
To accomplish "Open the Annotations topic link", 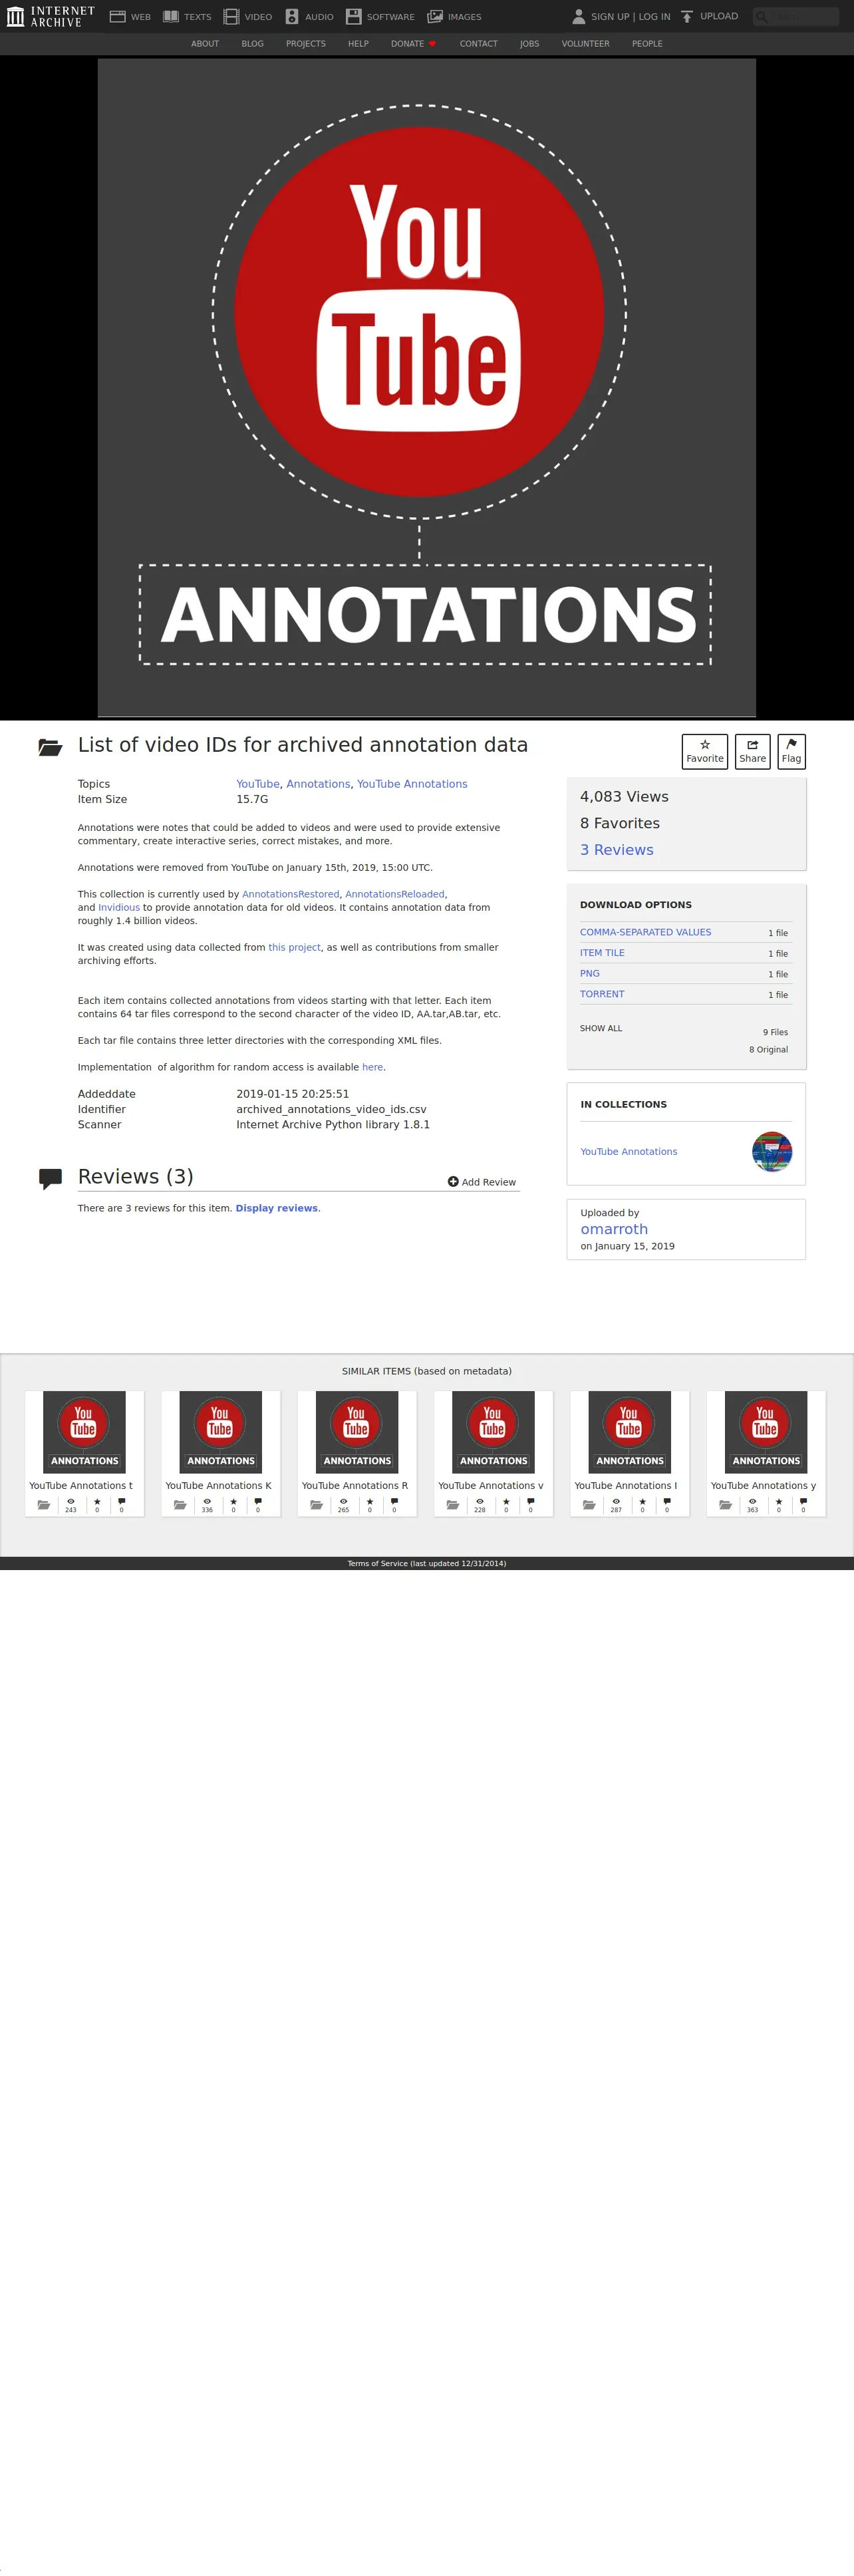I will pyautogui.click(x=318, y=784).
